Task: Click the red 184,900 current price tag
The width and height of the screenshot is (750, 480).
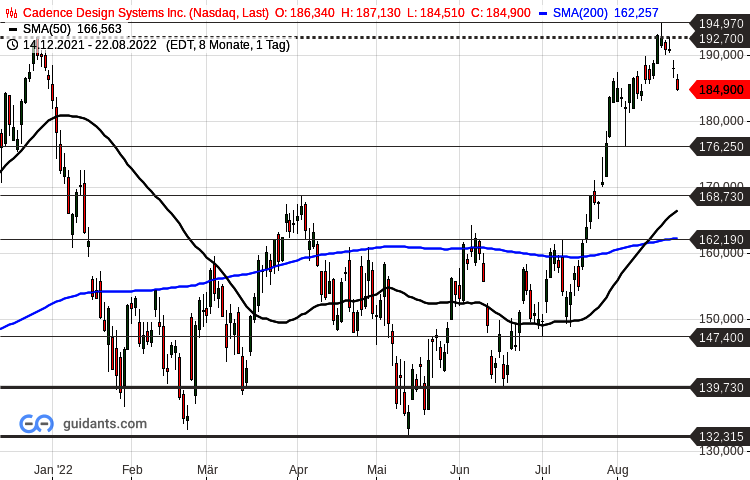Action: pyautogui.click(x=719, y=90)
